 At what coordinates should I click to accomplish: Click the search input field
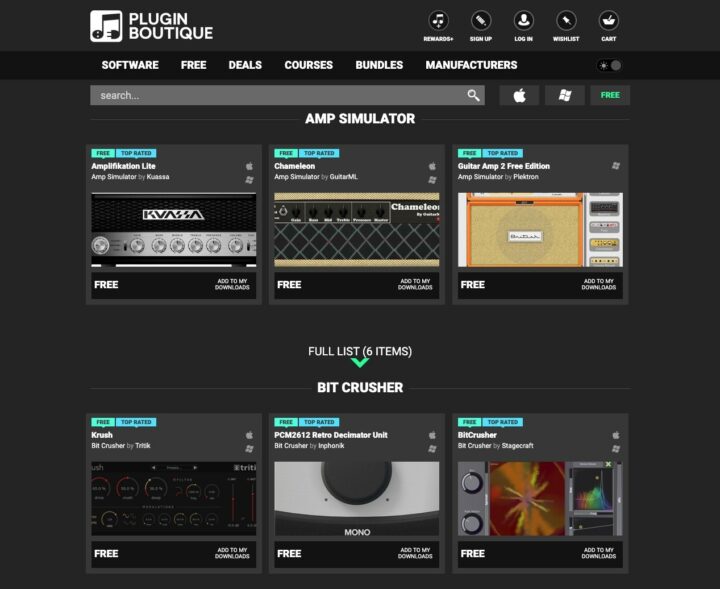275,96
